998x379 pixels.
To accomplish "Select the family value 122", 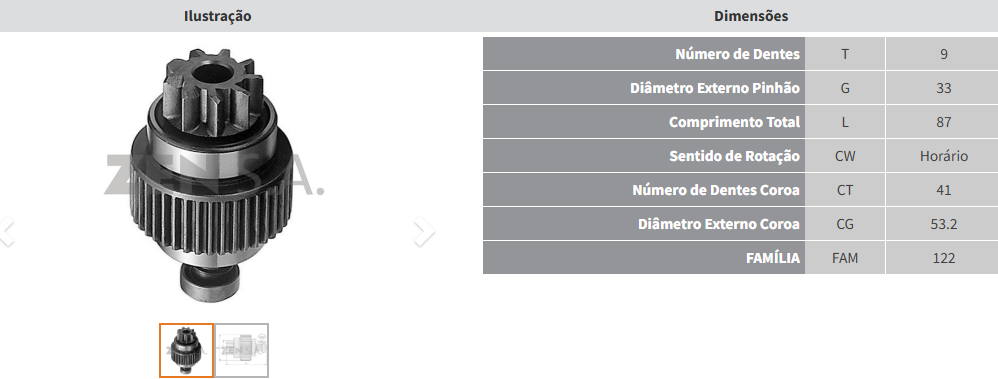I will (x=943, y=258).
